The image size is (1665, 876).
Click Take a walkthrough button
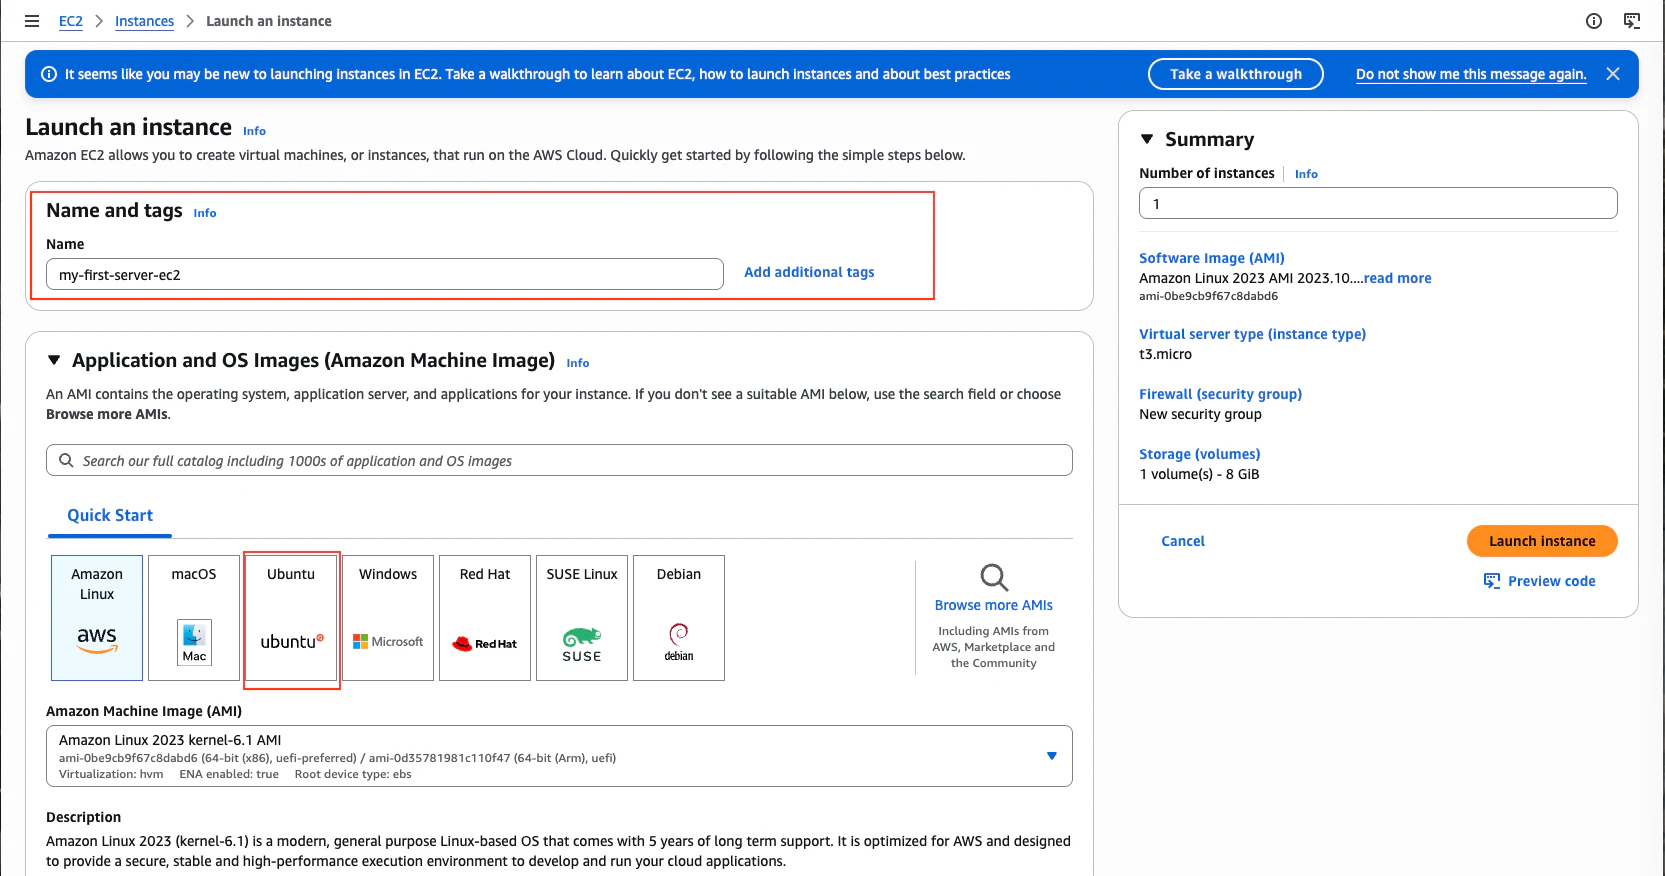pos(1236,74)
